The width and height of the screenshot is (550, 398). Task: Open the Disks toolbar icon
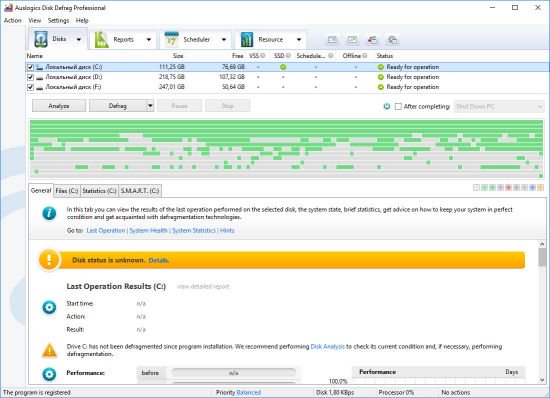(x=41, y=39)
